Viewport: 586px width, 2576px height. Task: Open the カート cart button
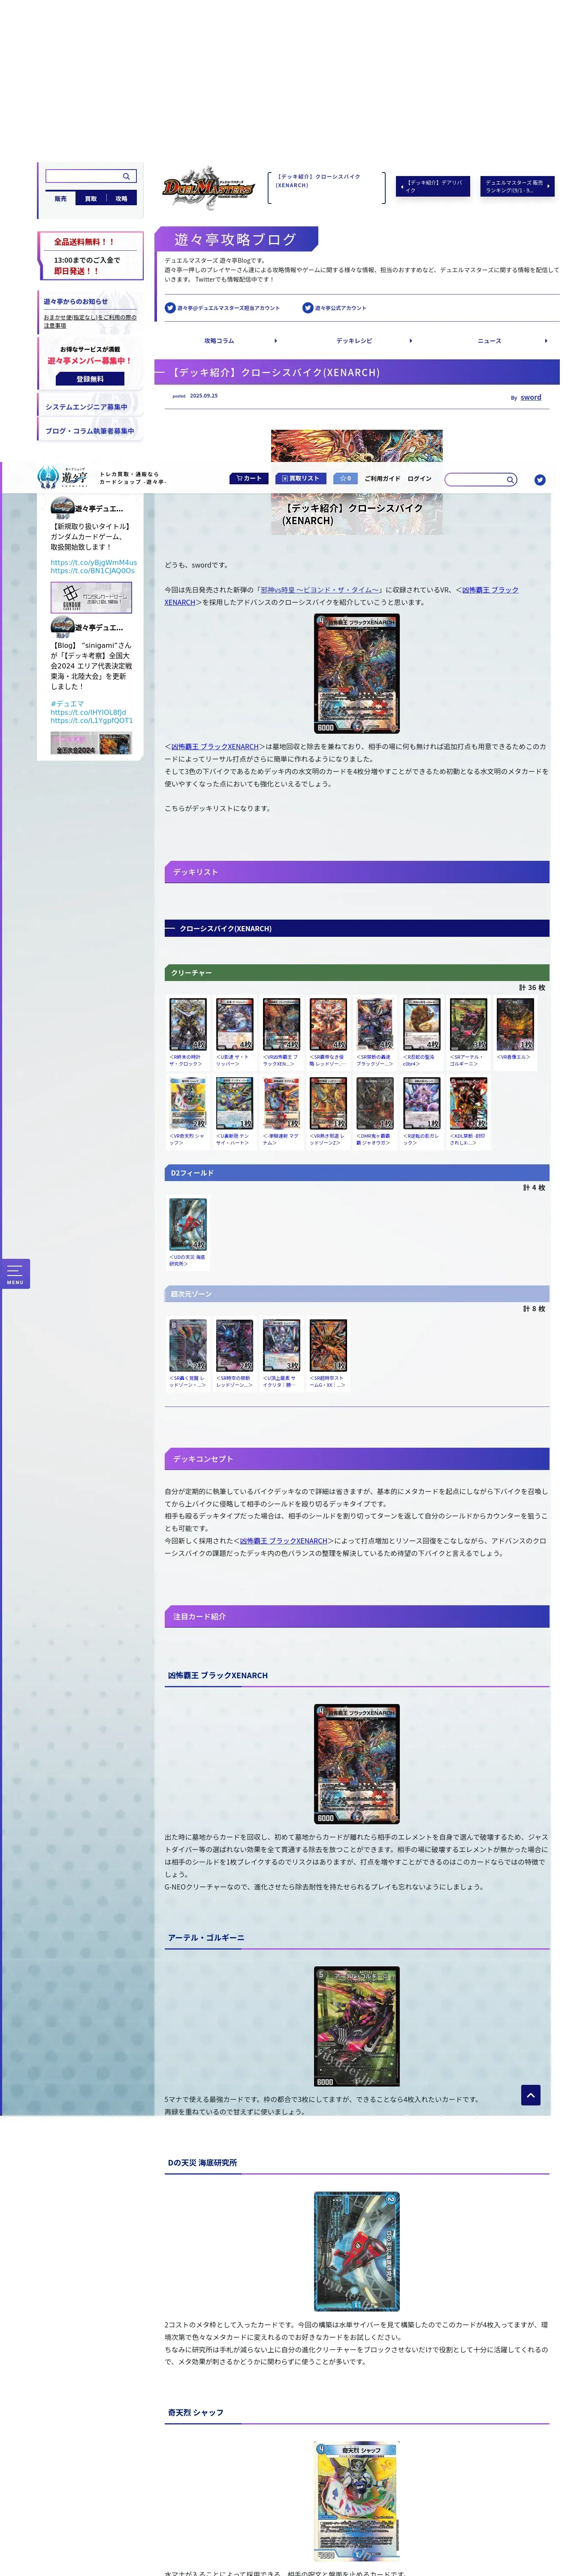click(x=249, y=478)
